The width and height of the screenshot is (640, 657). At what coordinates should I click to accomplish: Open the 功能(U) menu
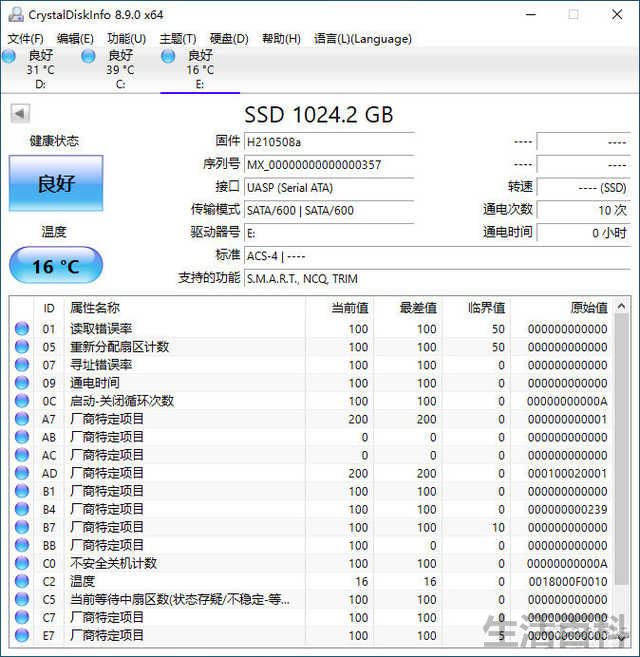pos(127,39)
